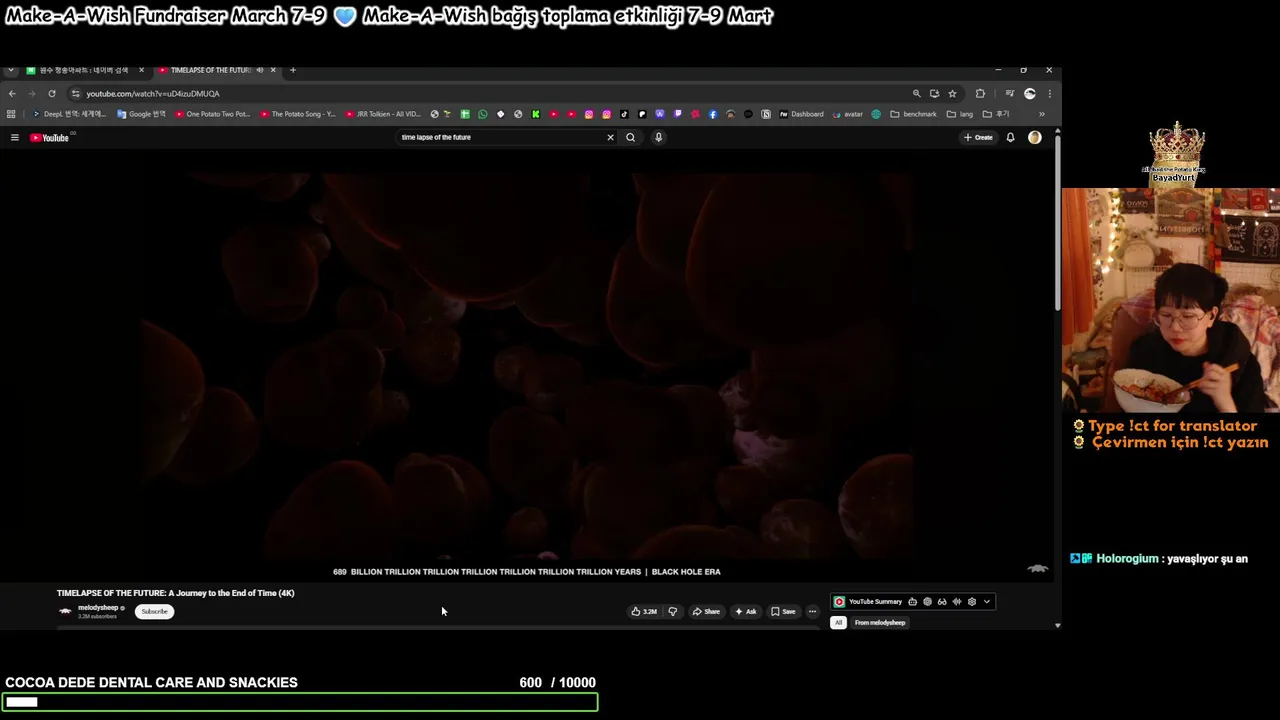The image size is (1280, 720).
Task: Open Facebook bookmark icon
Action: 712,114
